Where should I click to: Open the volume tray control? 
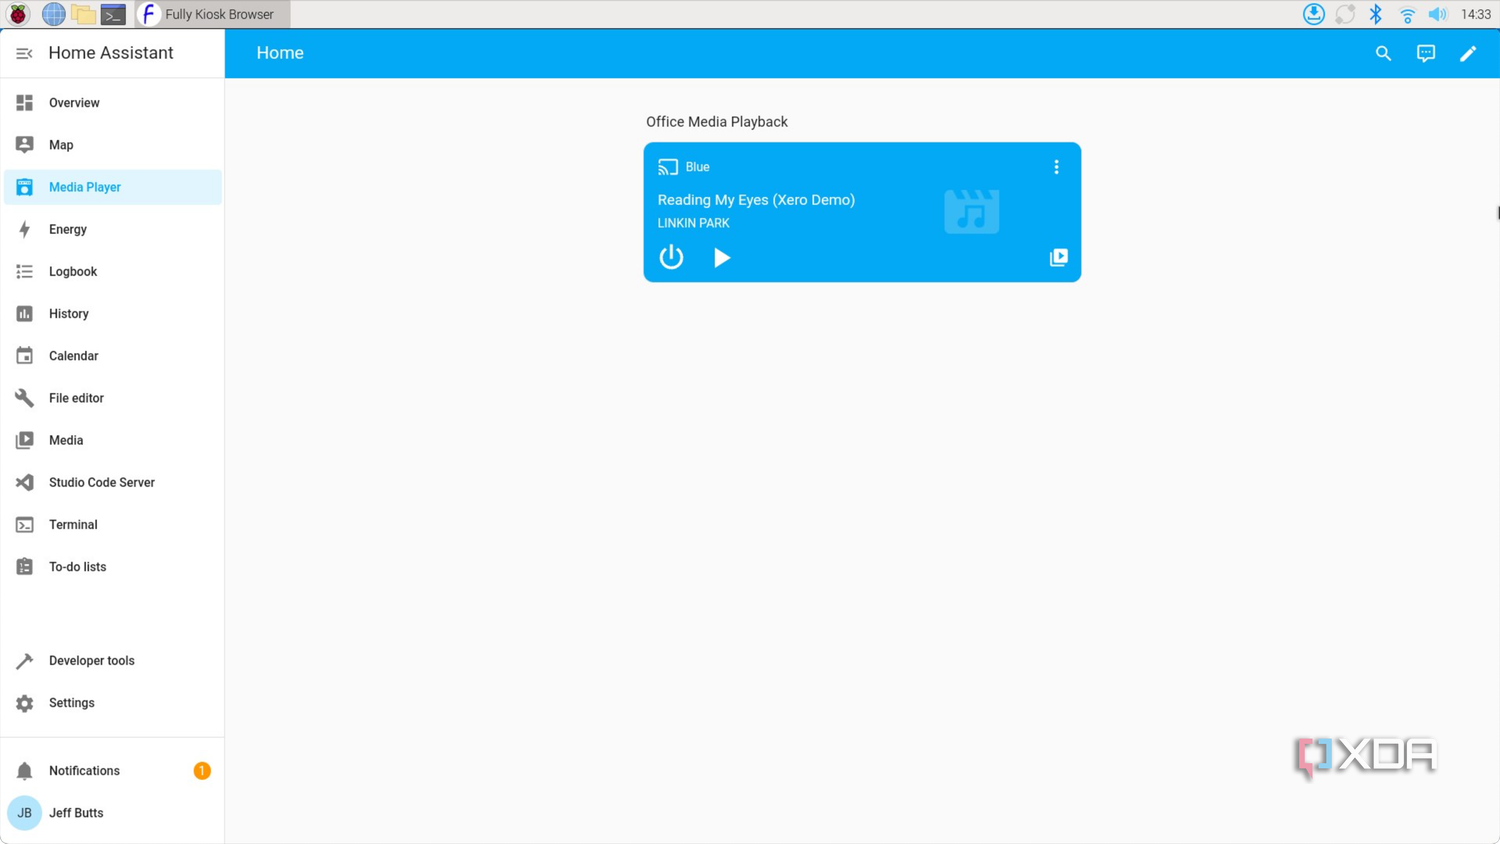[x=1438, y=14]
